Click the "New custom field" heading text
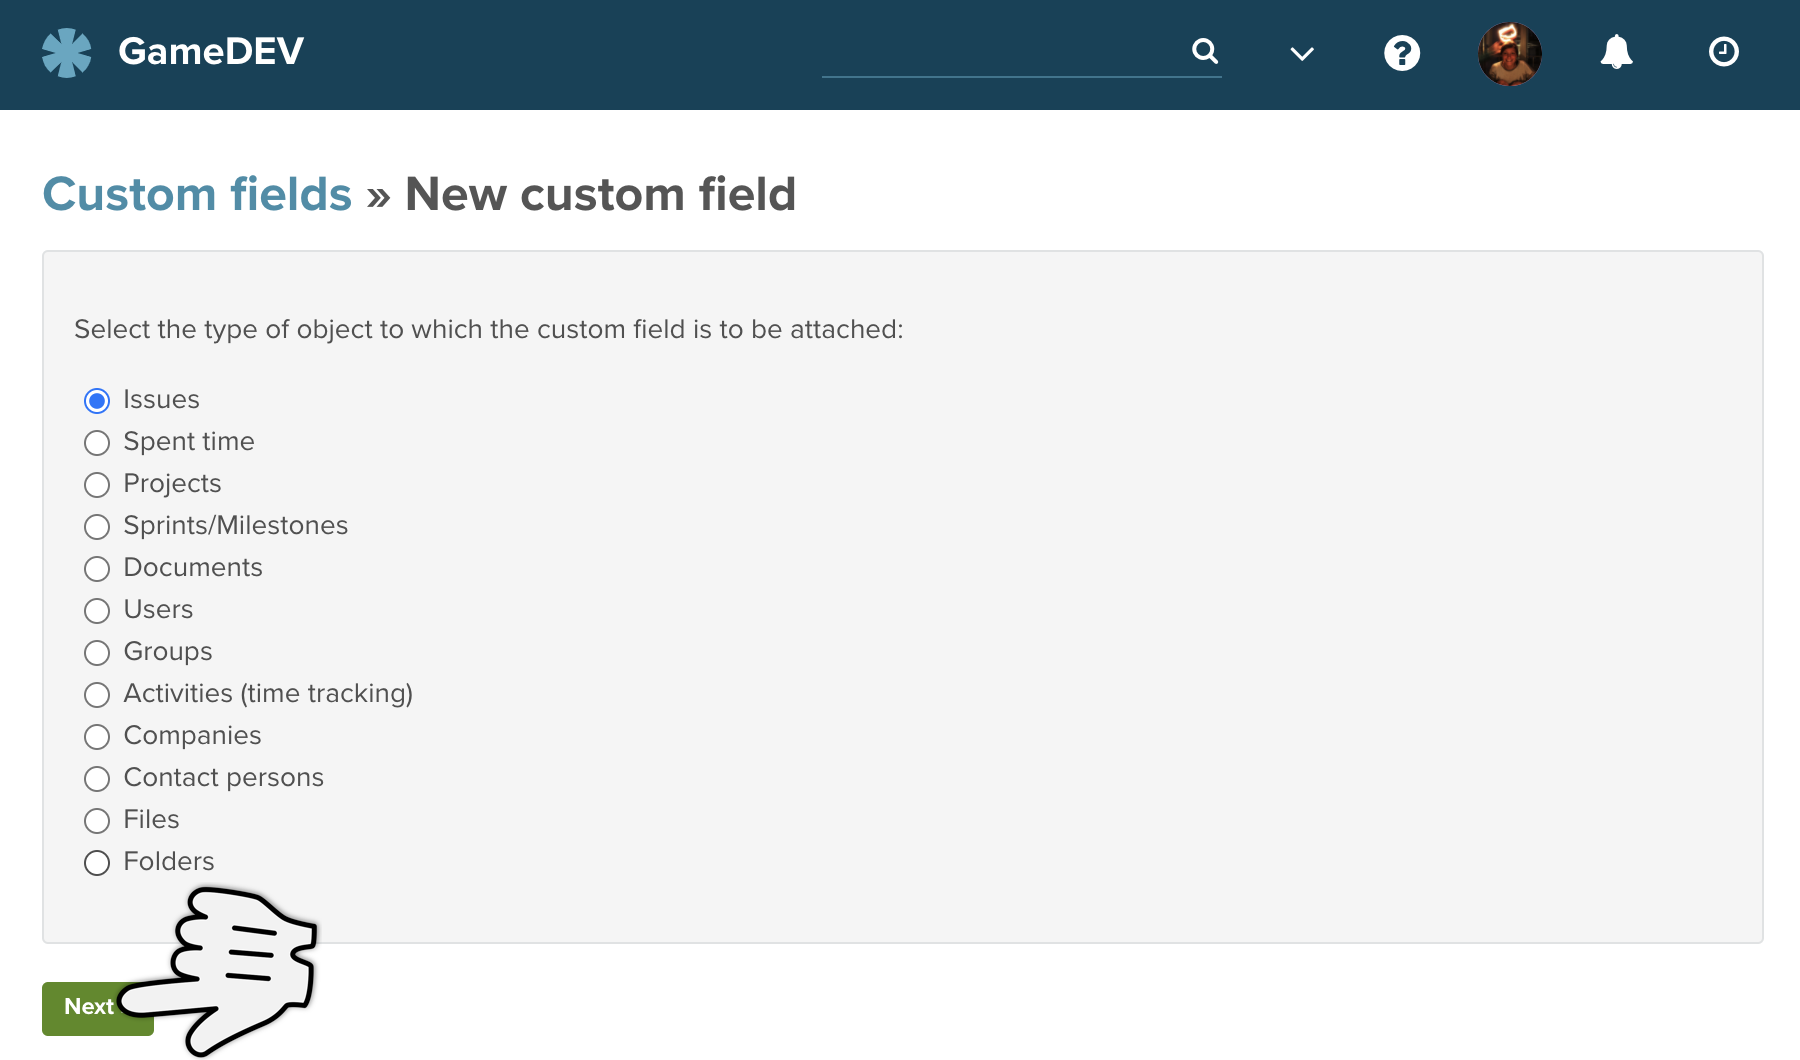The image size is (1800, 1060). pyautogui.click(x=600, y=194)
